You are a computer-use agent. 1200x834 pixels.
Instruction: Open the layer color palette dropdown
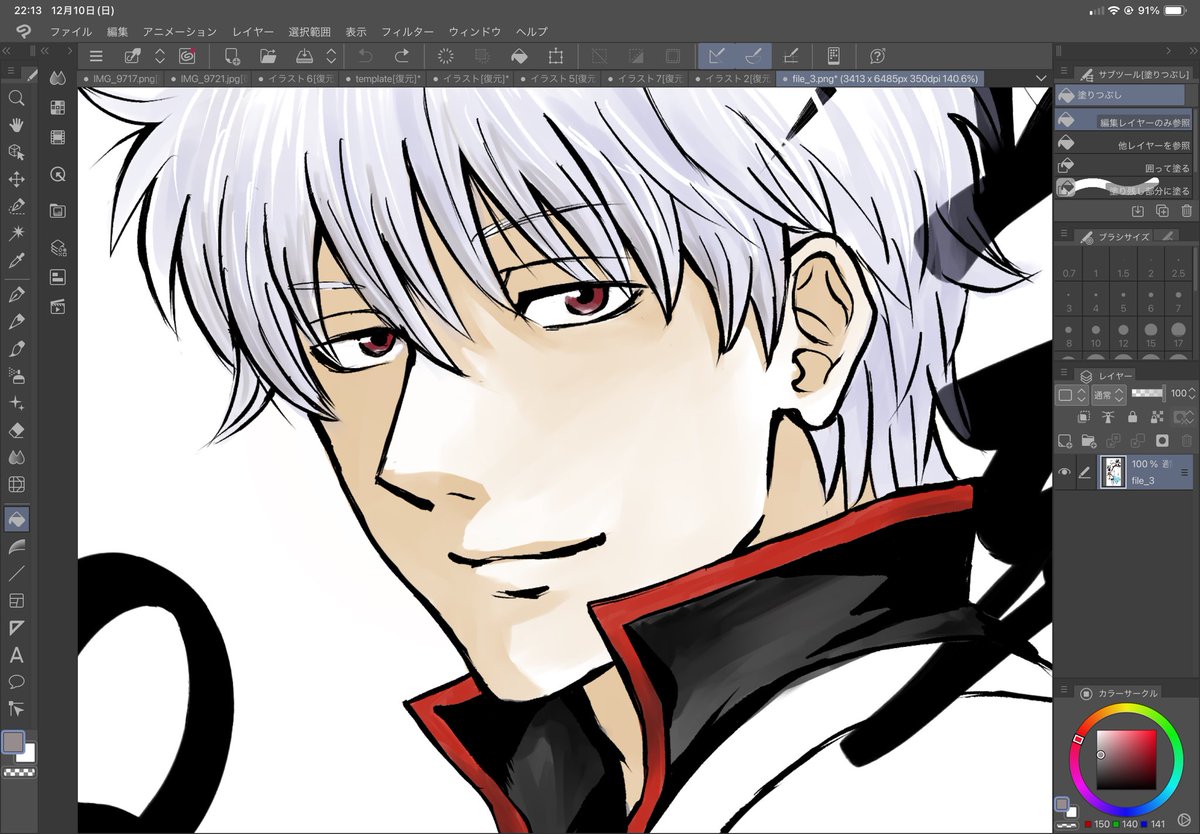[1071, 395]
